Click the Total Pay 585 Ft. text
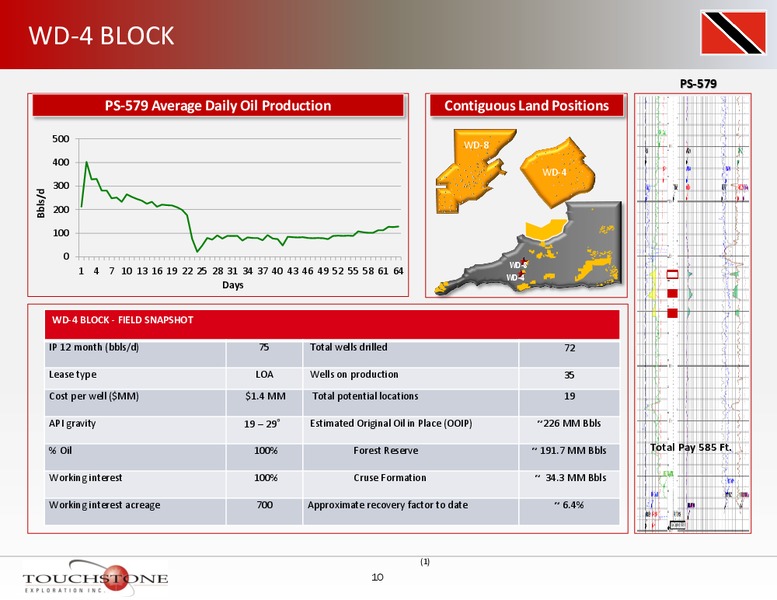 (x=691, y=447)
